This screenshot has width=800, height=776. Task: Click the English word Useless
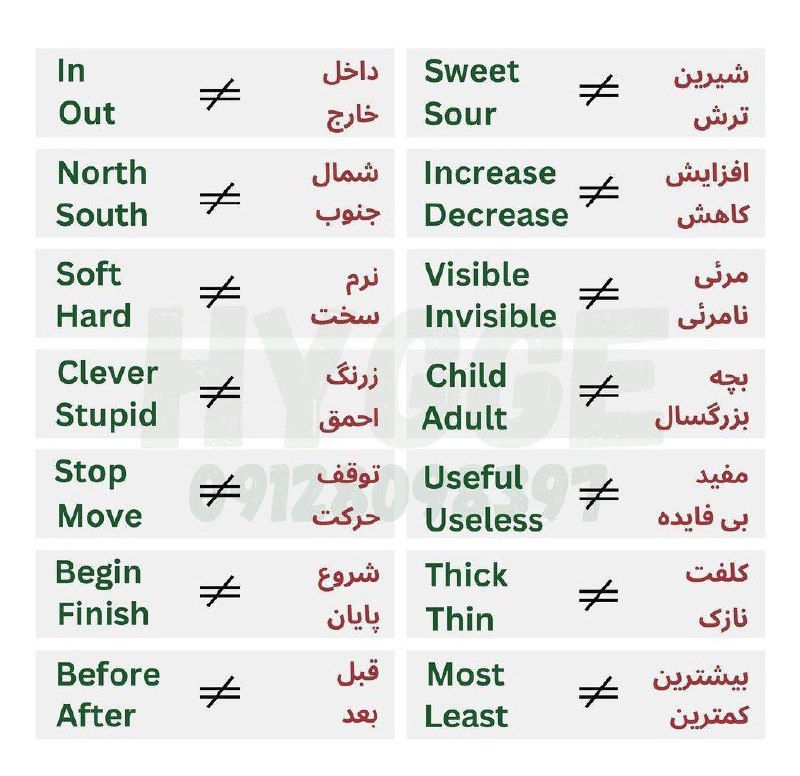tap(483, 520)
